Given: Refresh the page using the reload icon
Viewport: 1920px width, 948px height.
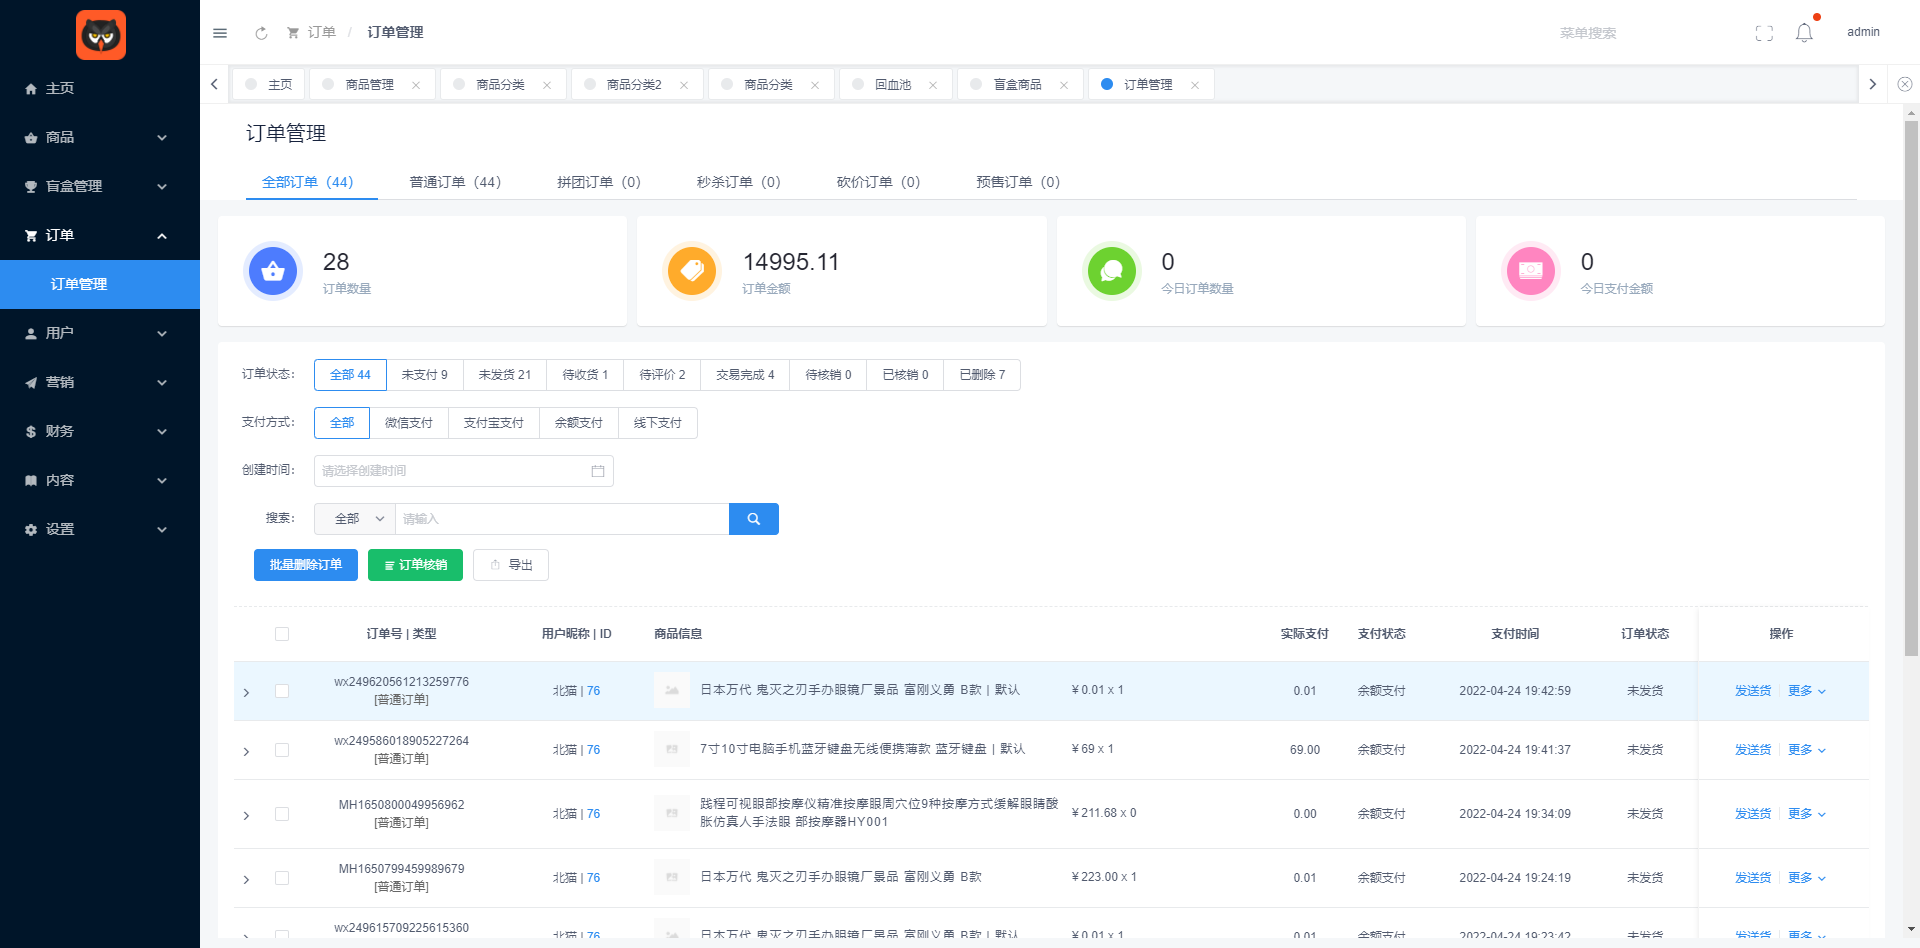Looking at the screenshot, I should [261, 32].
